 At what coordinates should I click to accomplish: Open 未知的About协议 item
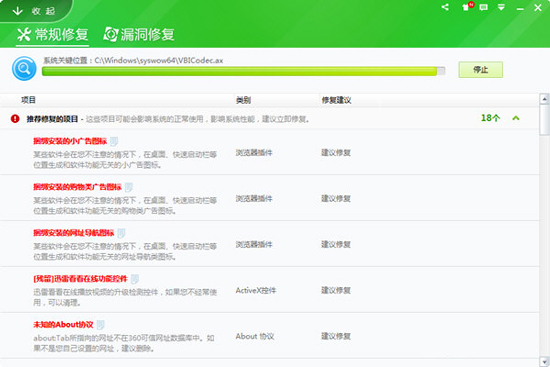click(x=63, y=325)
